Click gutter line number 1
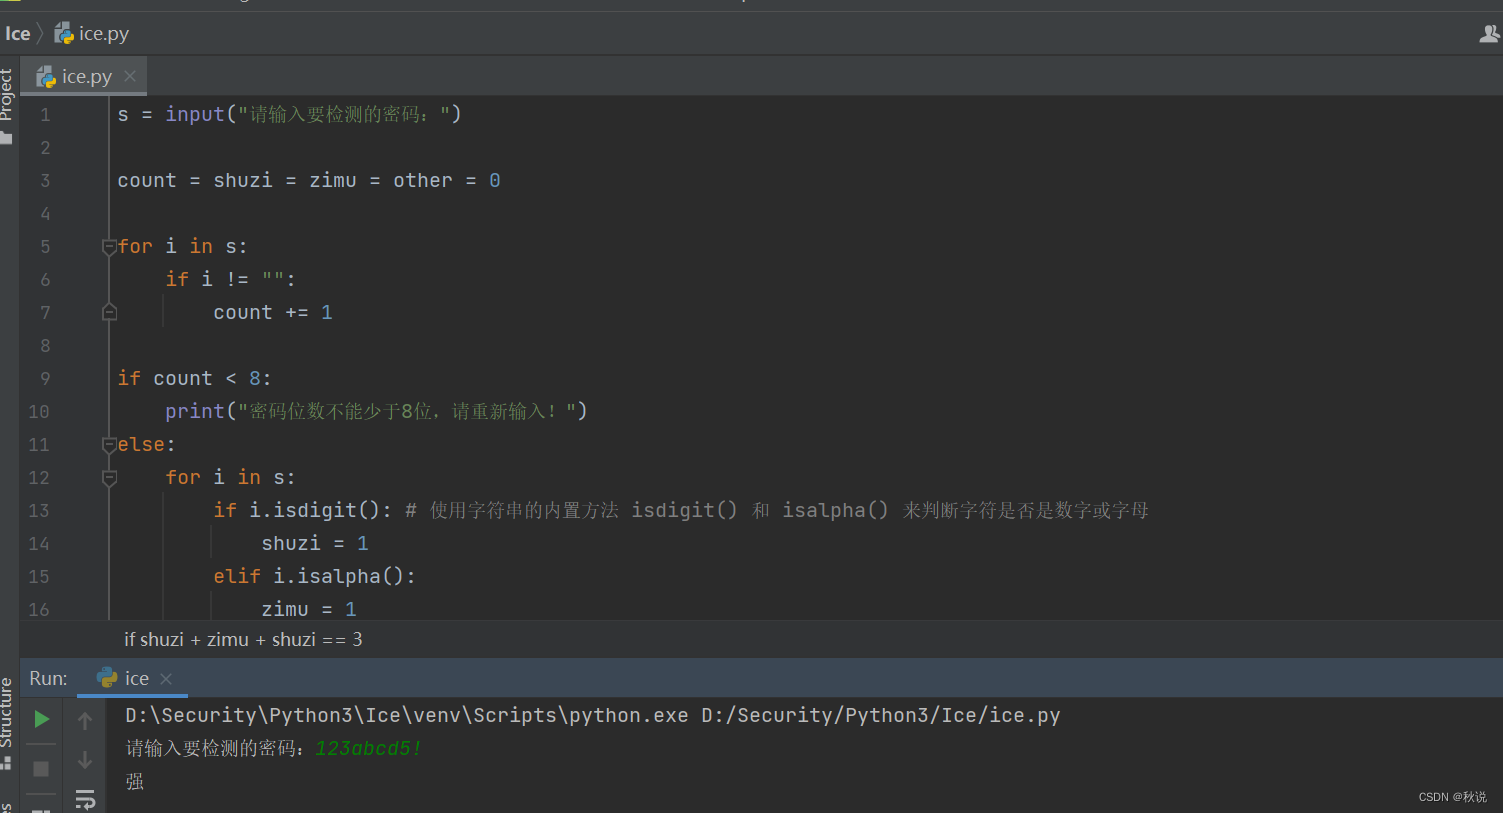This screenshot has height=813, width=1503. 45,115
